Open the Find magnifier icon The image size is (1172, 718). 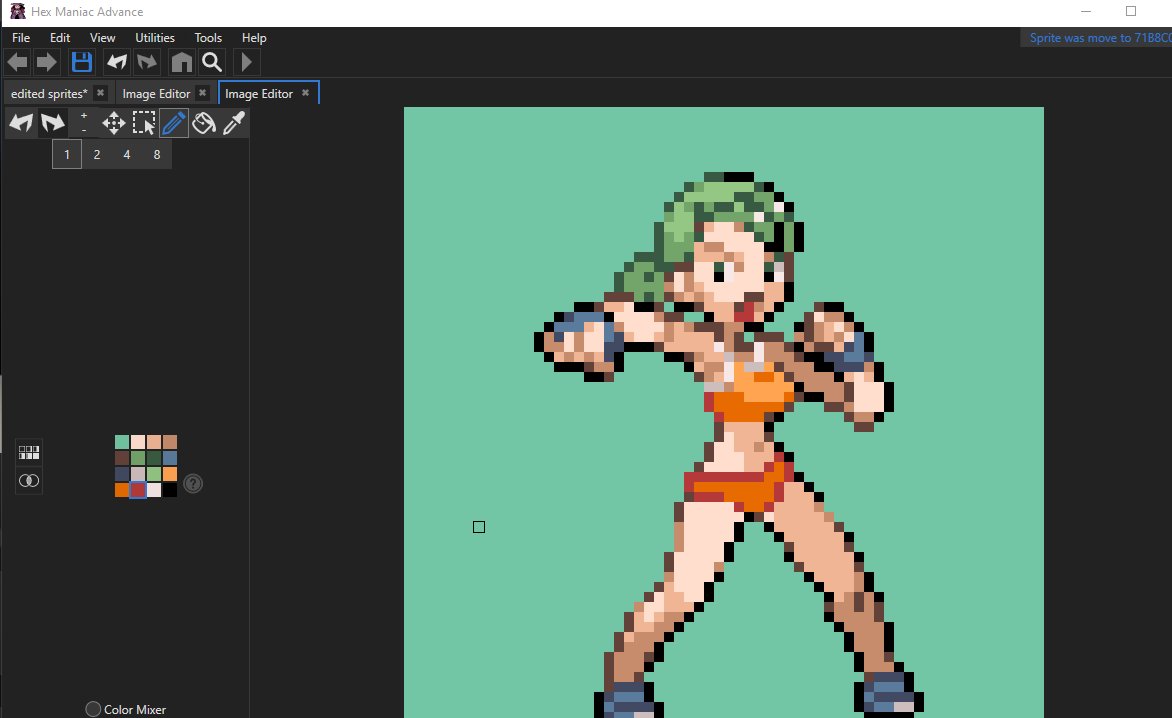[x=212, y=62]
